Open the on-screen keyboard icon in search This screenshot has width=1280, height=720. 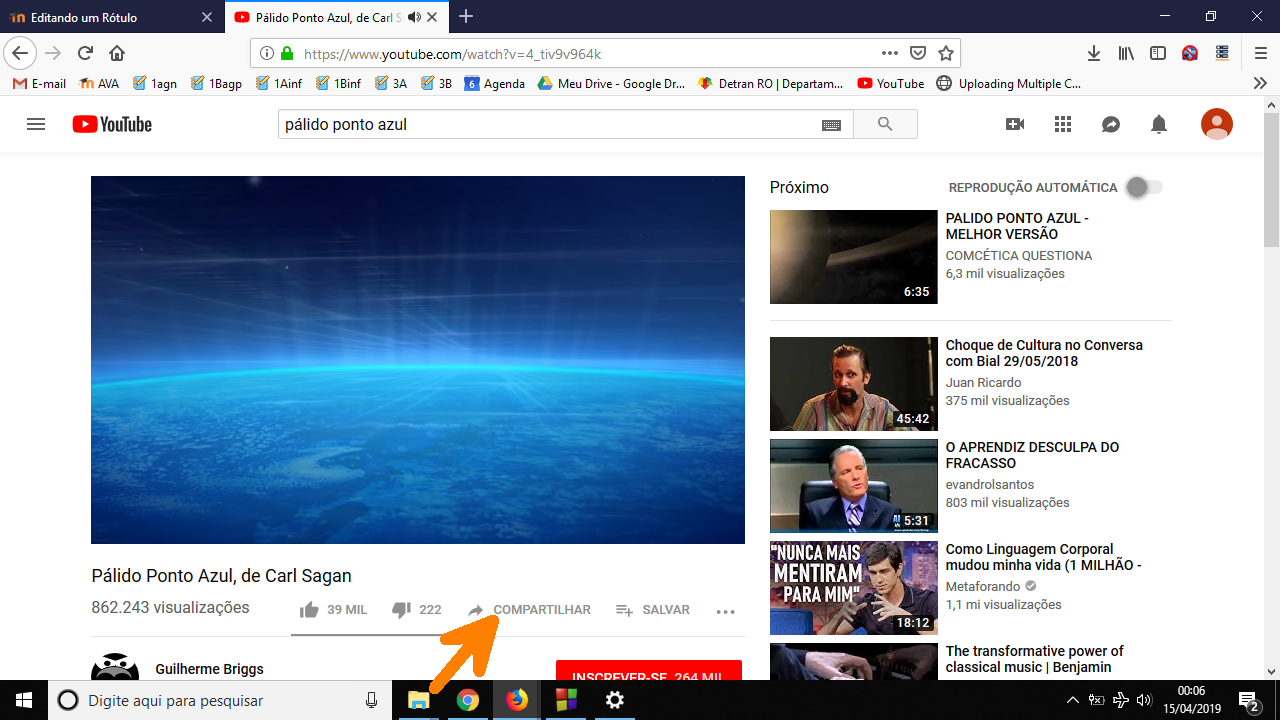point(831,125)
